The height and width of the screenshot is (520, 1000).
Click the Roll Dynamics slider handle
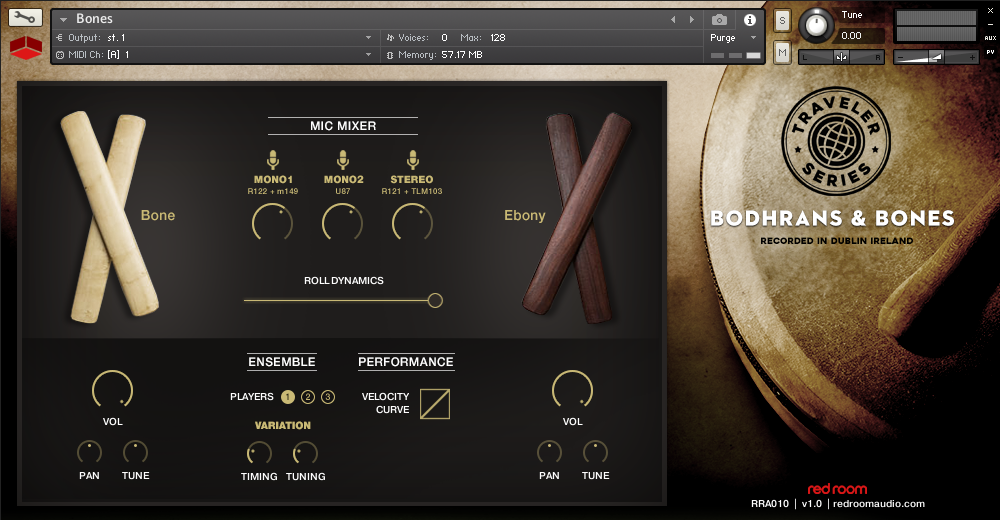click(x=435, y=300)
